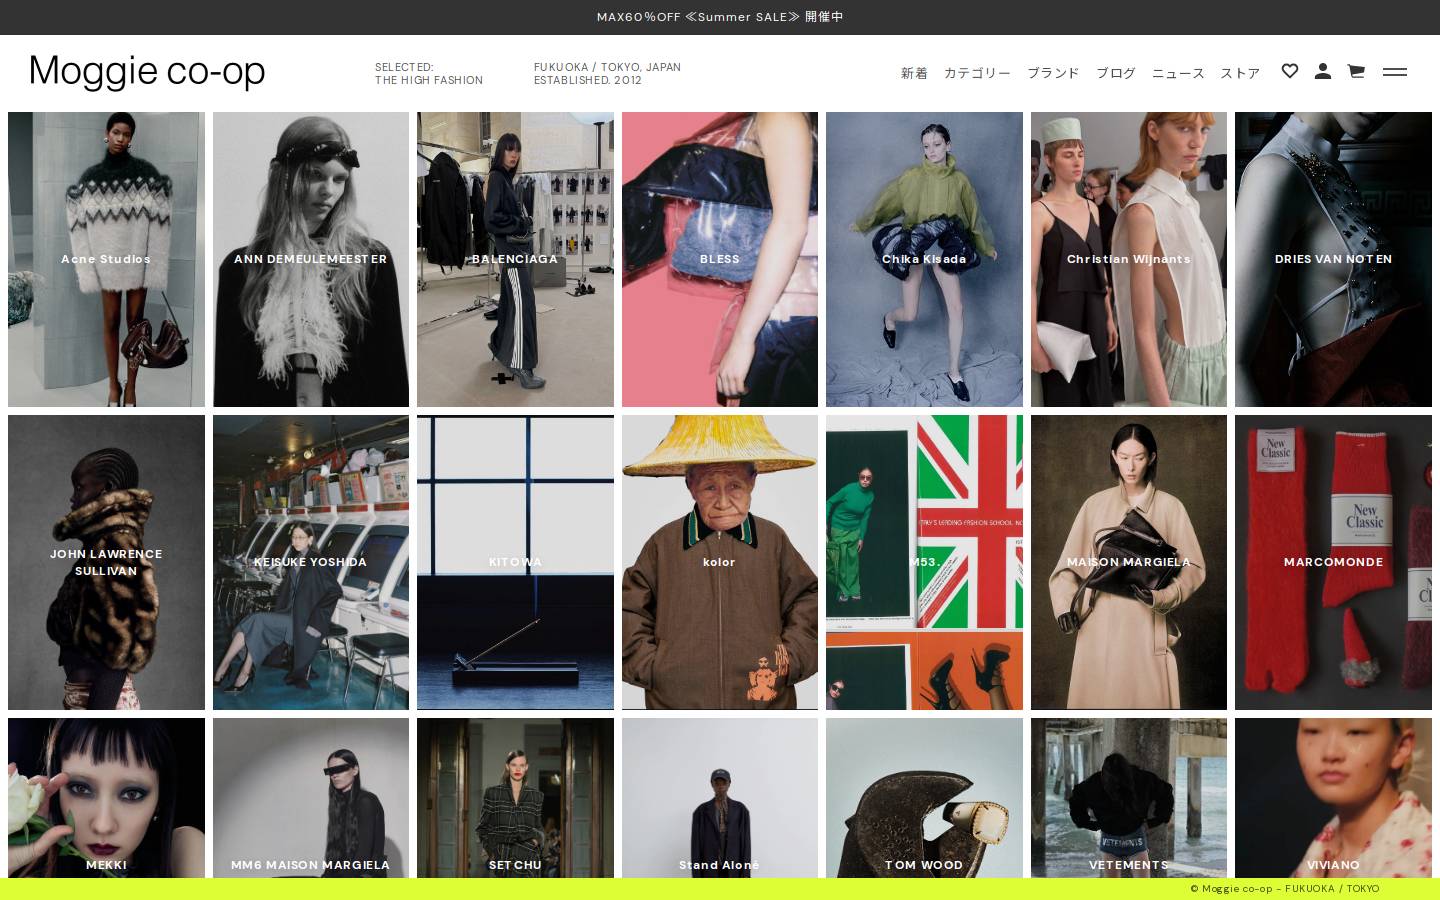Open the shopping cart icon
The image size is (1440, 900).
pos(1356,71)
